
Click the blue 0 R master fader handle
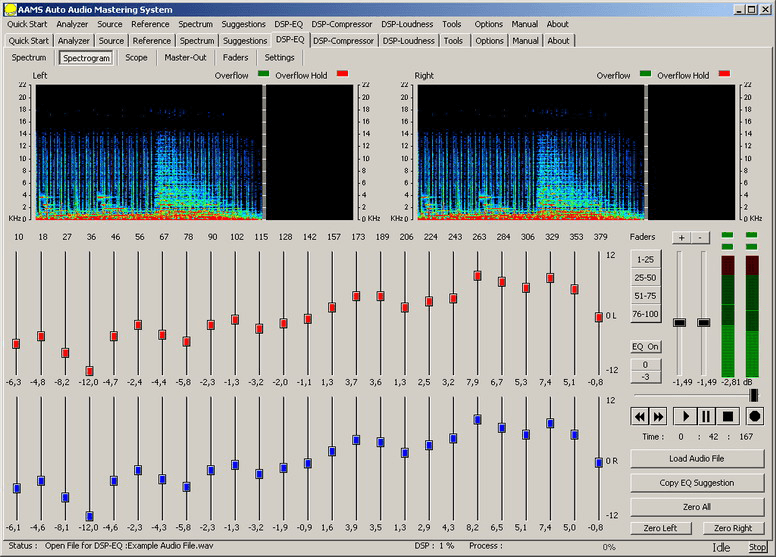tap(598, 462)
